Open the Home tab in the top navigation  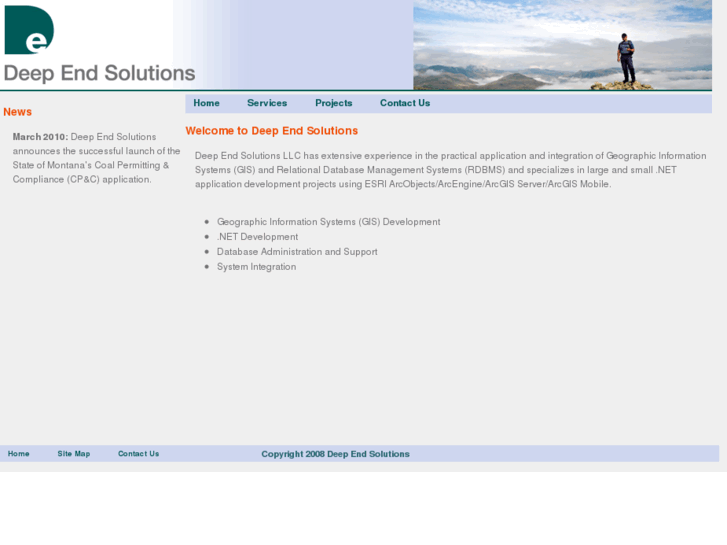(x=206, y=103)
